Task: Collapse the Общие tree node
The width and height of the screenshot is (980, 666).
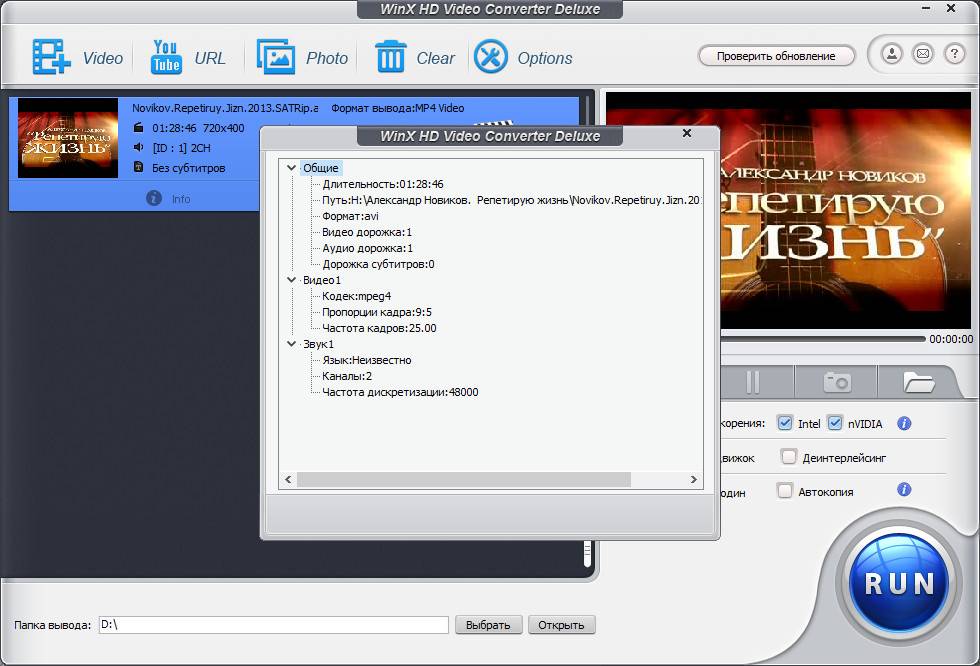Action: pyautogui.click(x=291, y=167)
